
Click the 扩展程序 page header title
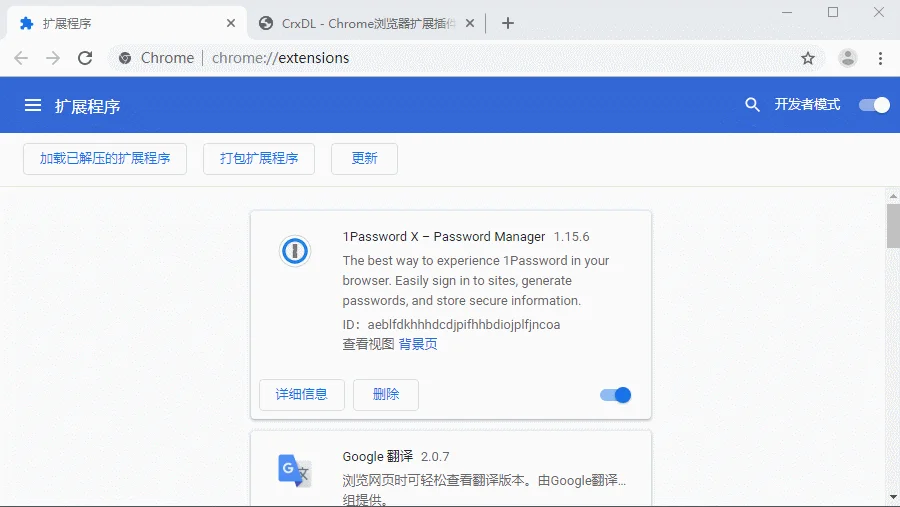[87, 106]
